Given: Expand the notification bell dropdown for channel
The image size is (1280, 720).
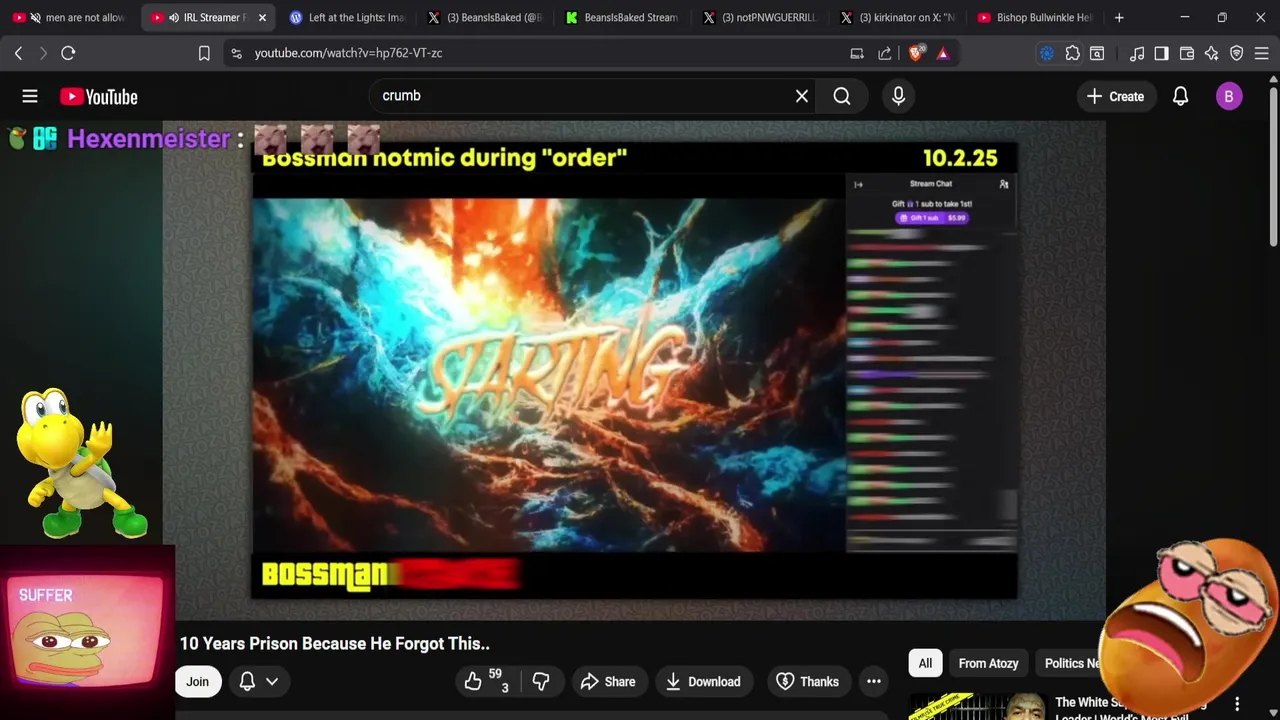Looking at the screenshot, I should (259, 682).
